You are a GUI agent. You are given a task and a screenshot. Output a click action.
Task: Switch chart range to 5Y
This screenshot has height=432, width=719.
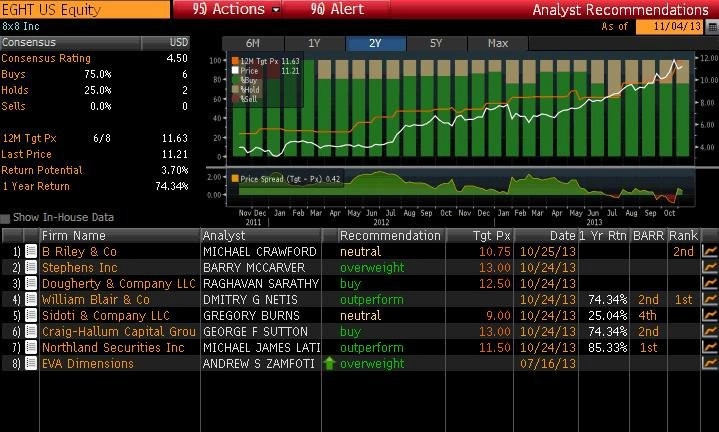click(x=437, y=44)
